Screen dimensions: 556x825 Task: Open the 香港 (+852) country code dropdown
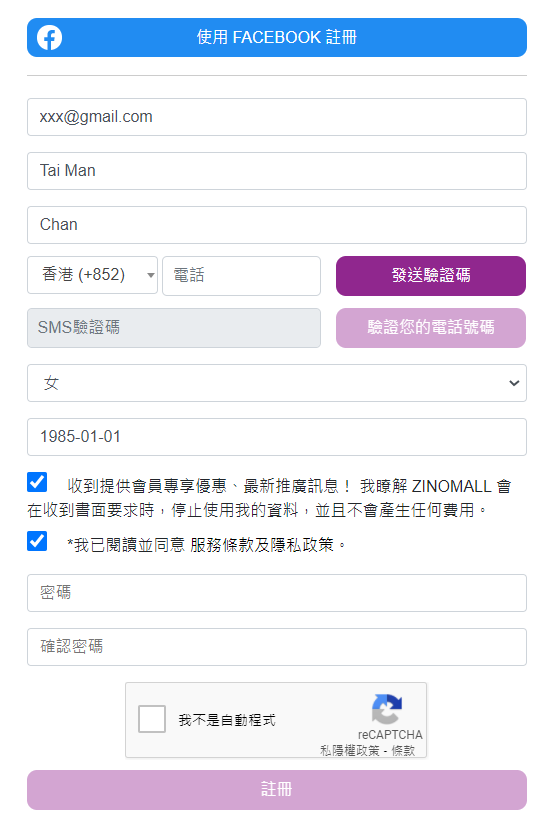point(93,275)
